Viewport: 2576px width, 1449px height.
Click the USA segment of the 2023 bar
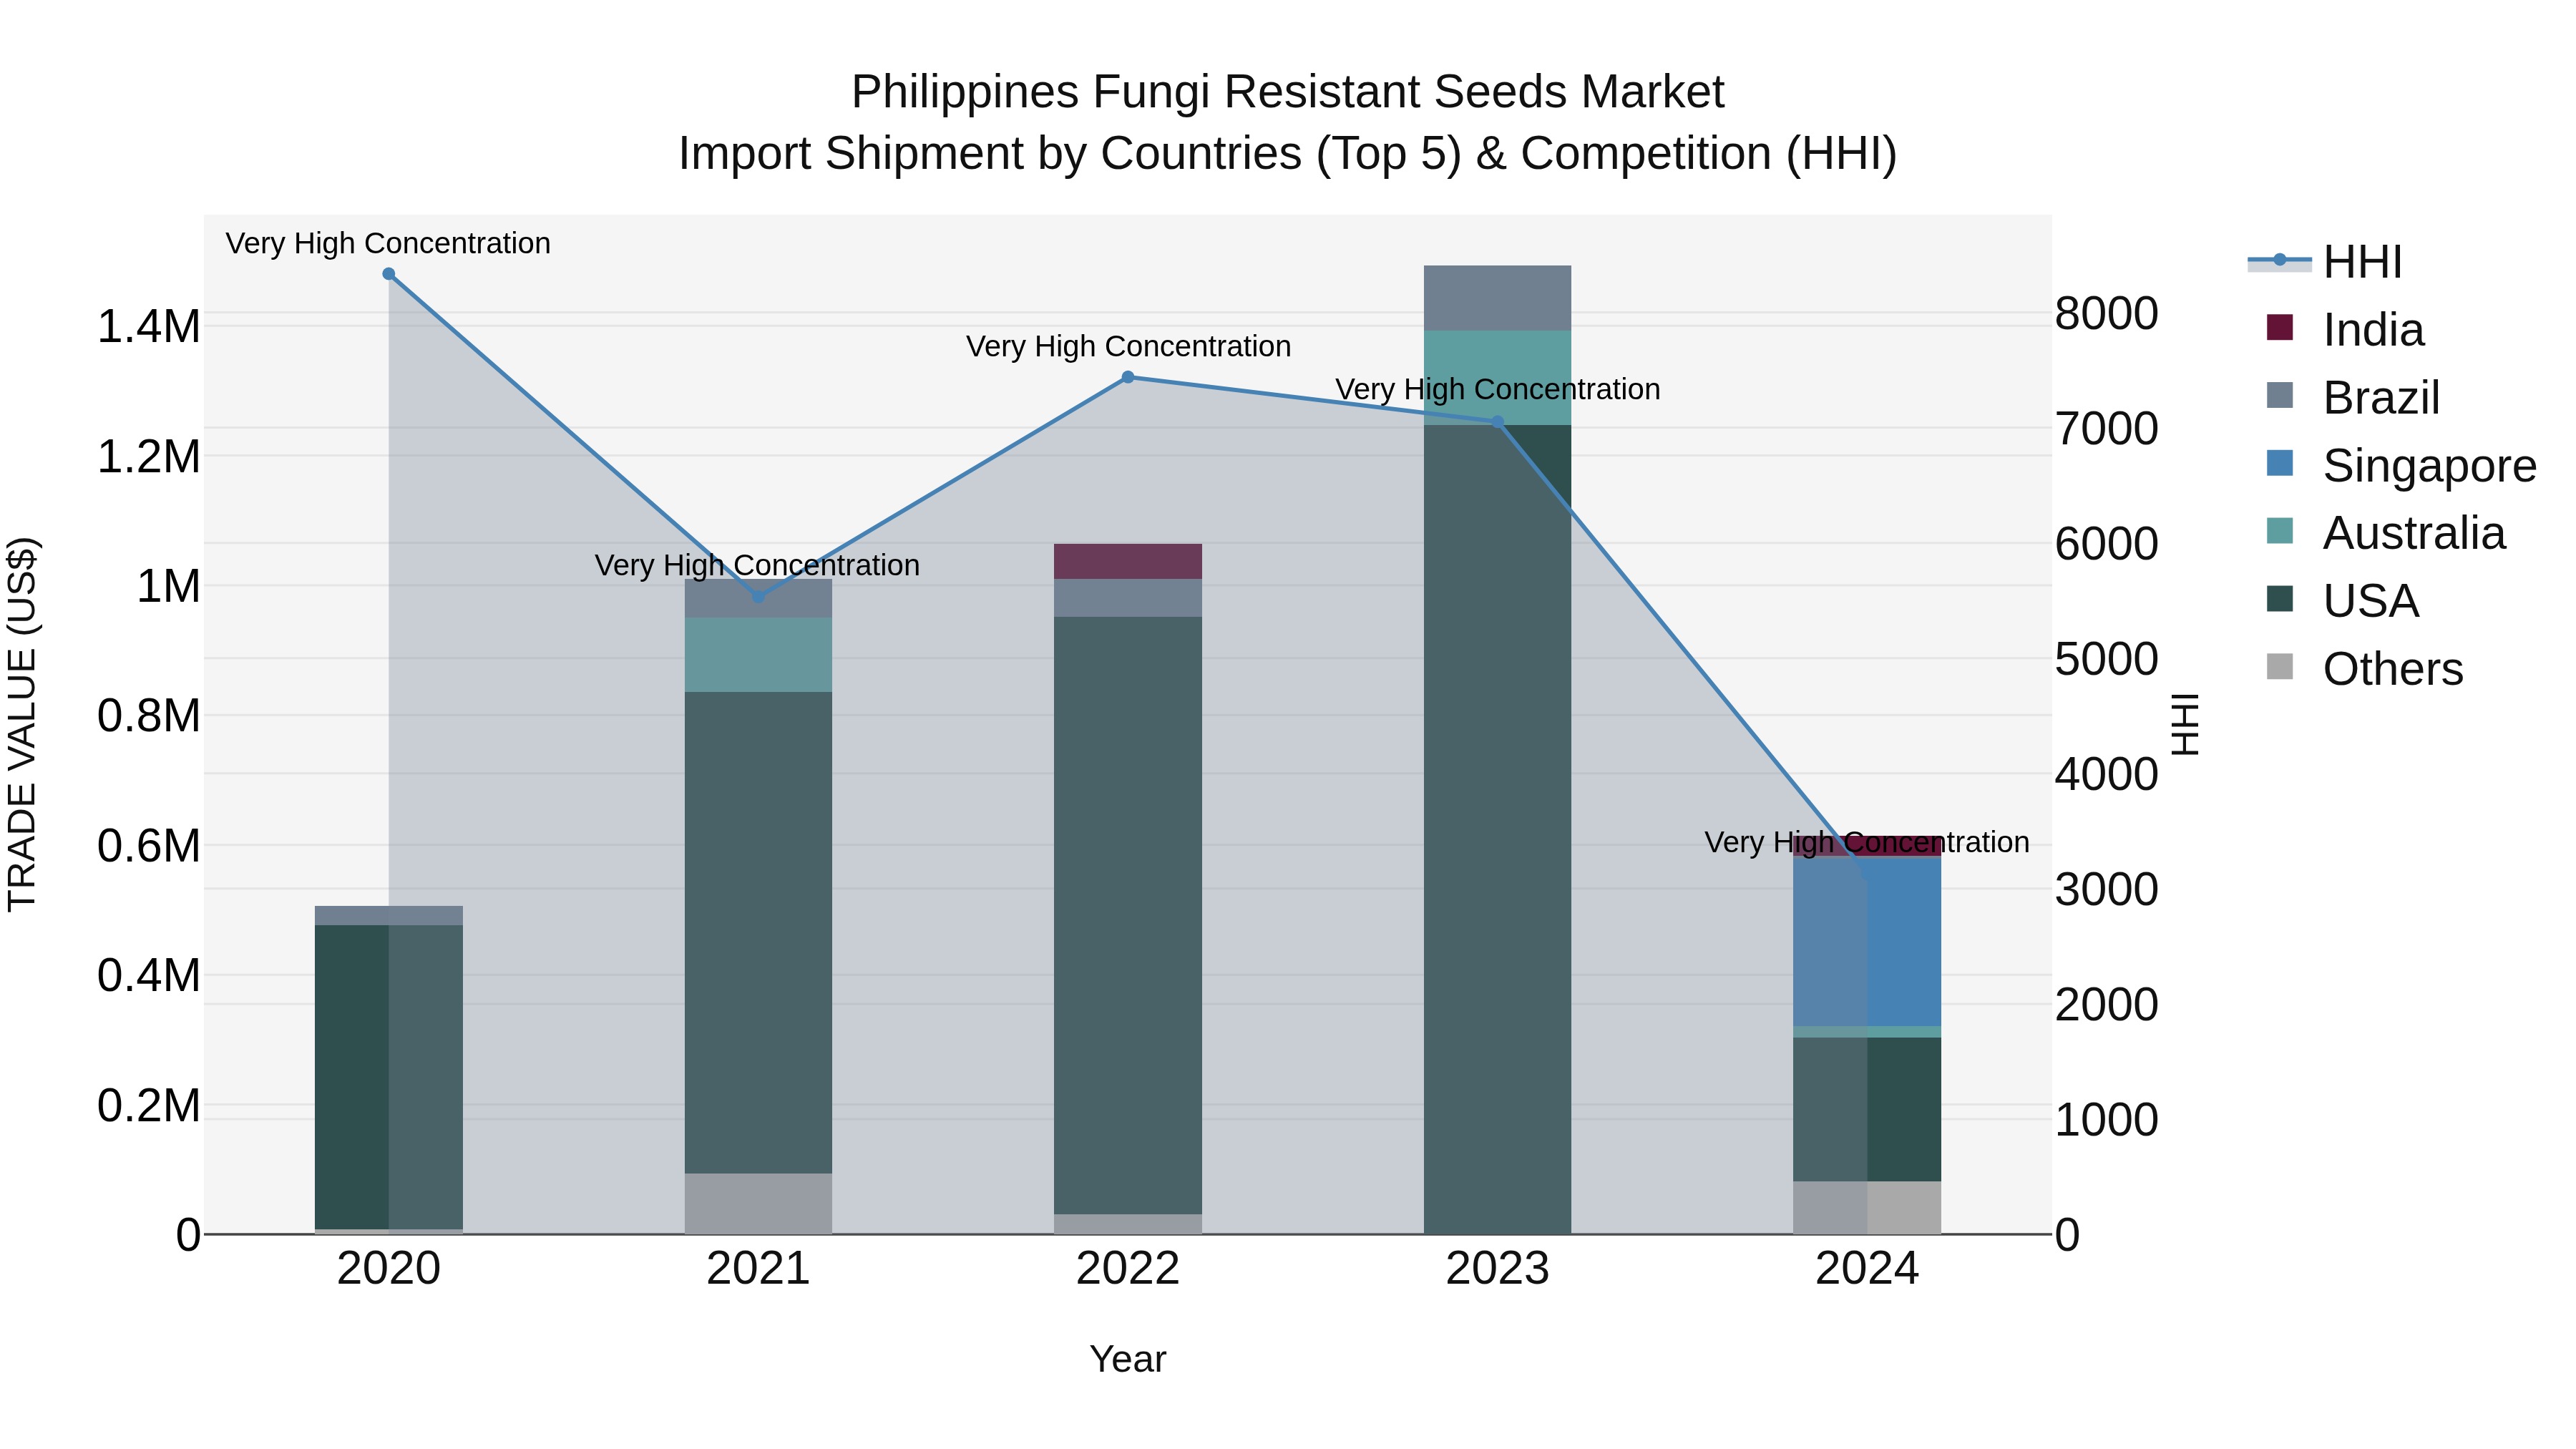pos(1498,829)
